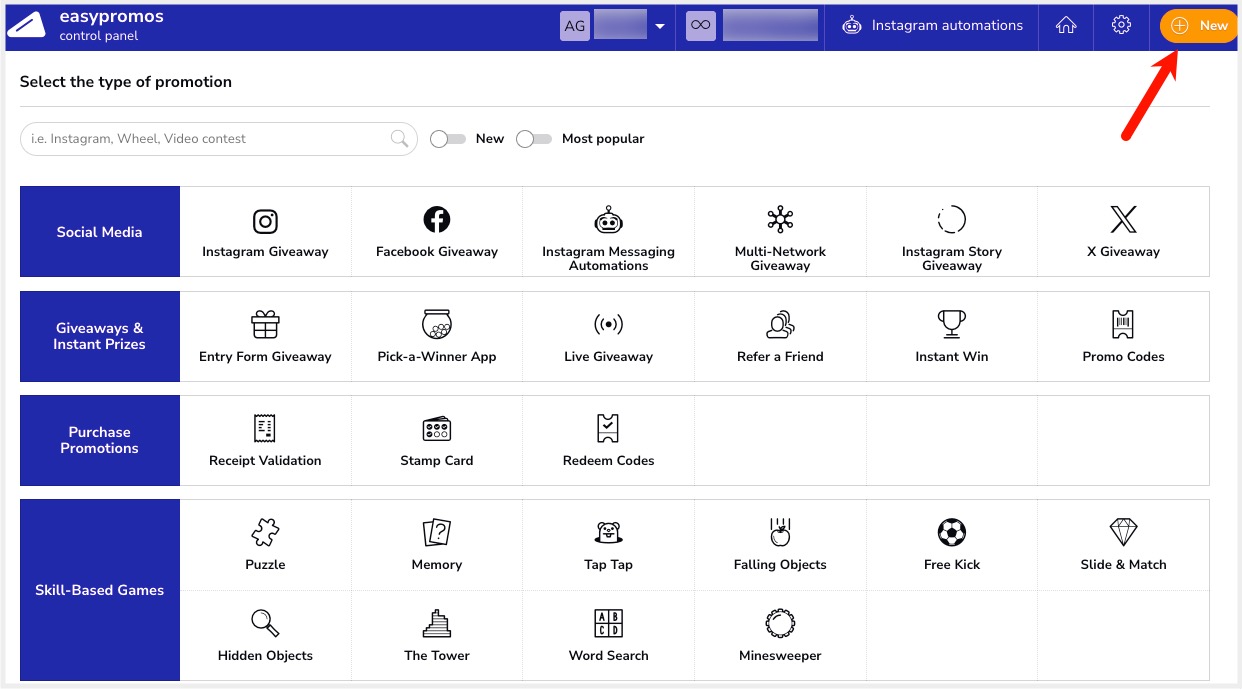Expand the AG account dropdown arrow
Screen dimensions: 1242x689
coord(660,27)
